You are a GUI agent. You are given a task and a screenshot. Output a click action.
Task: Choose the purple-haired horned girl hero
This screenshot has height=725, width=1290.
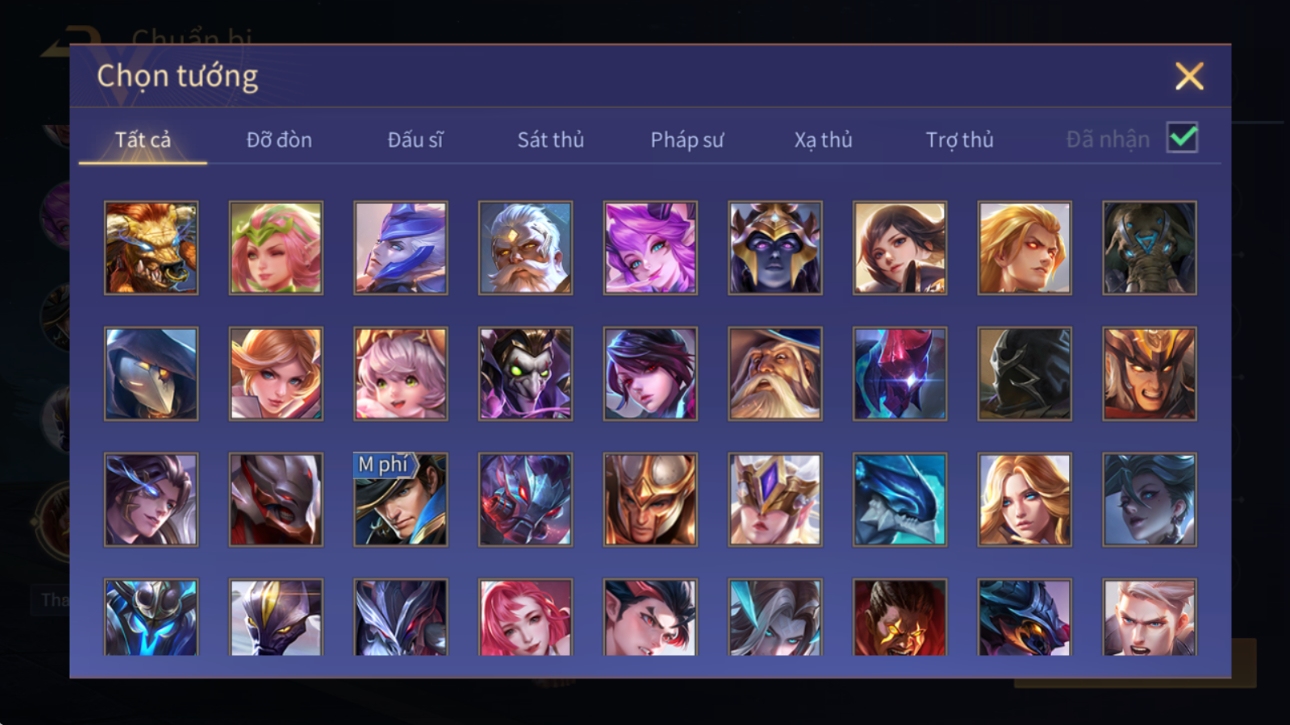650,248
